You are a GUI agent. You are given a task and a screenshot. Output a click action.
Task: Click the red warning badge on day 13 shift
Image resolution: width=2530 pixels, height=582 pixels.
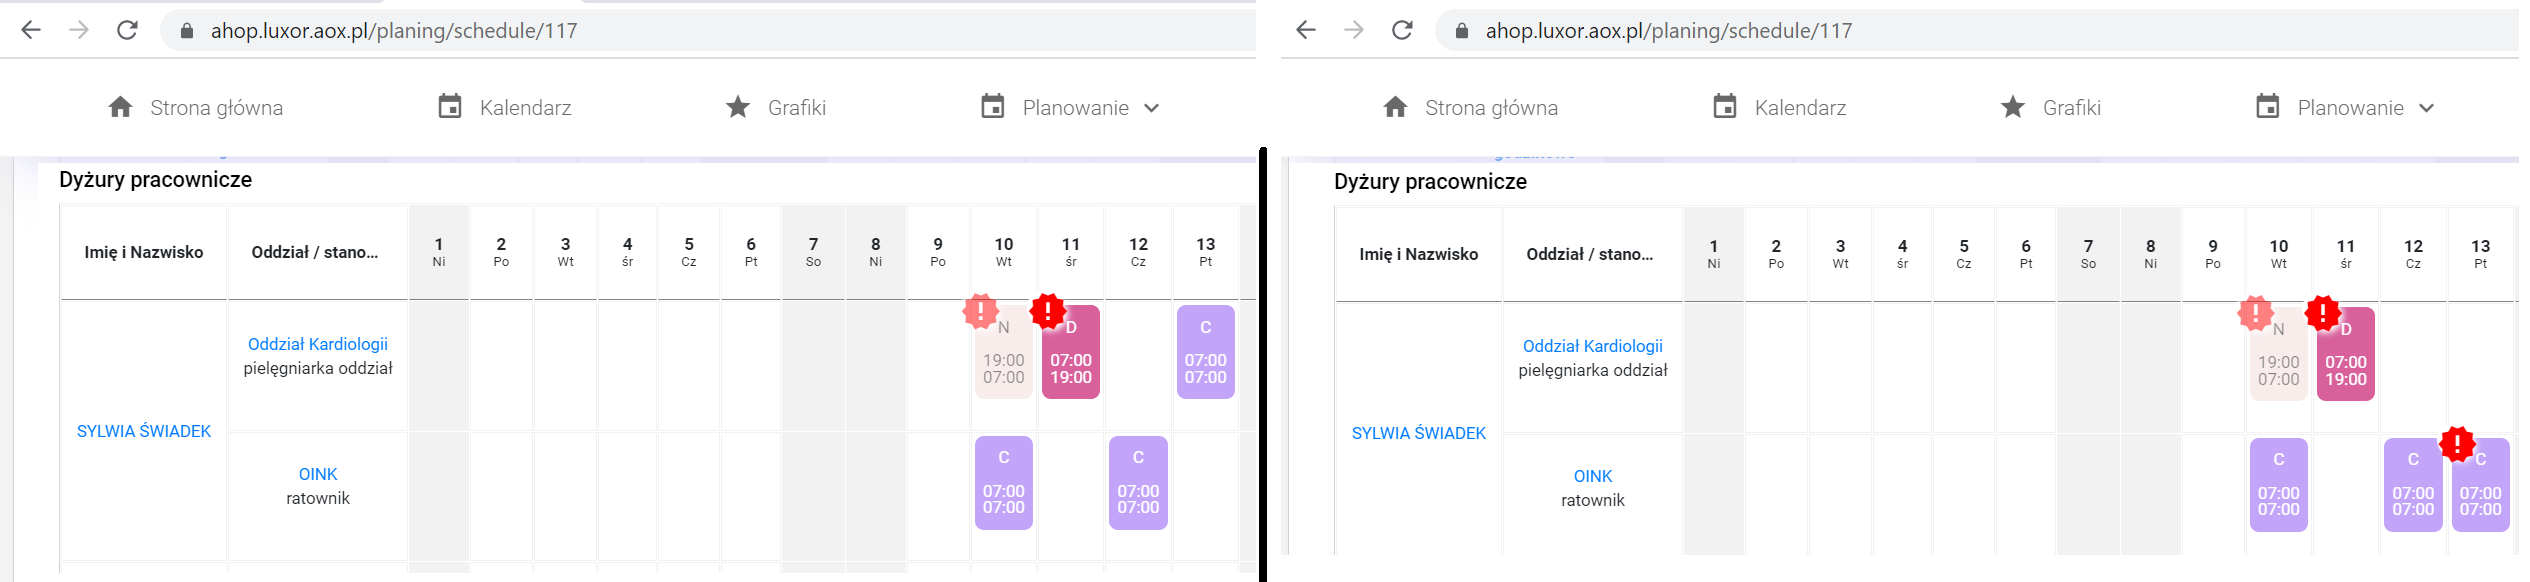[2457, 443]
